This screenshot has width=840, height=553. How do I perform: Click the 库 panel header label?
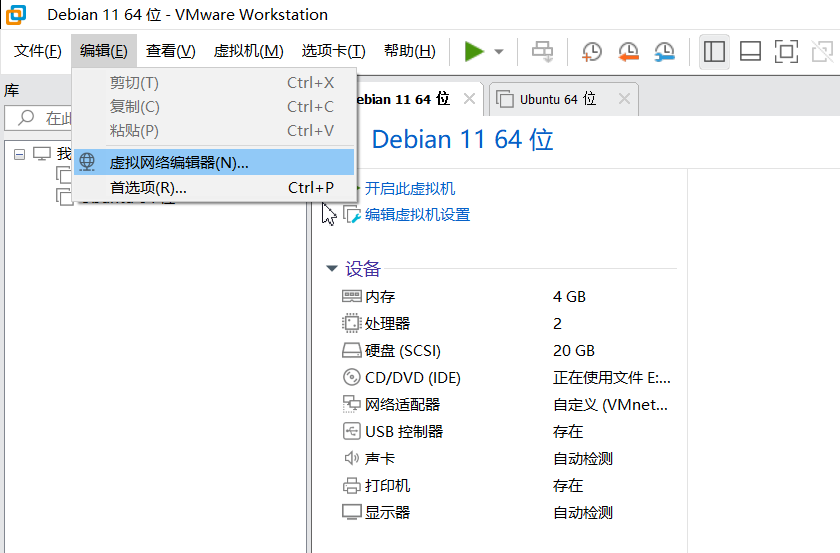(x=12, y=91)
